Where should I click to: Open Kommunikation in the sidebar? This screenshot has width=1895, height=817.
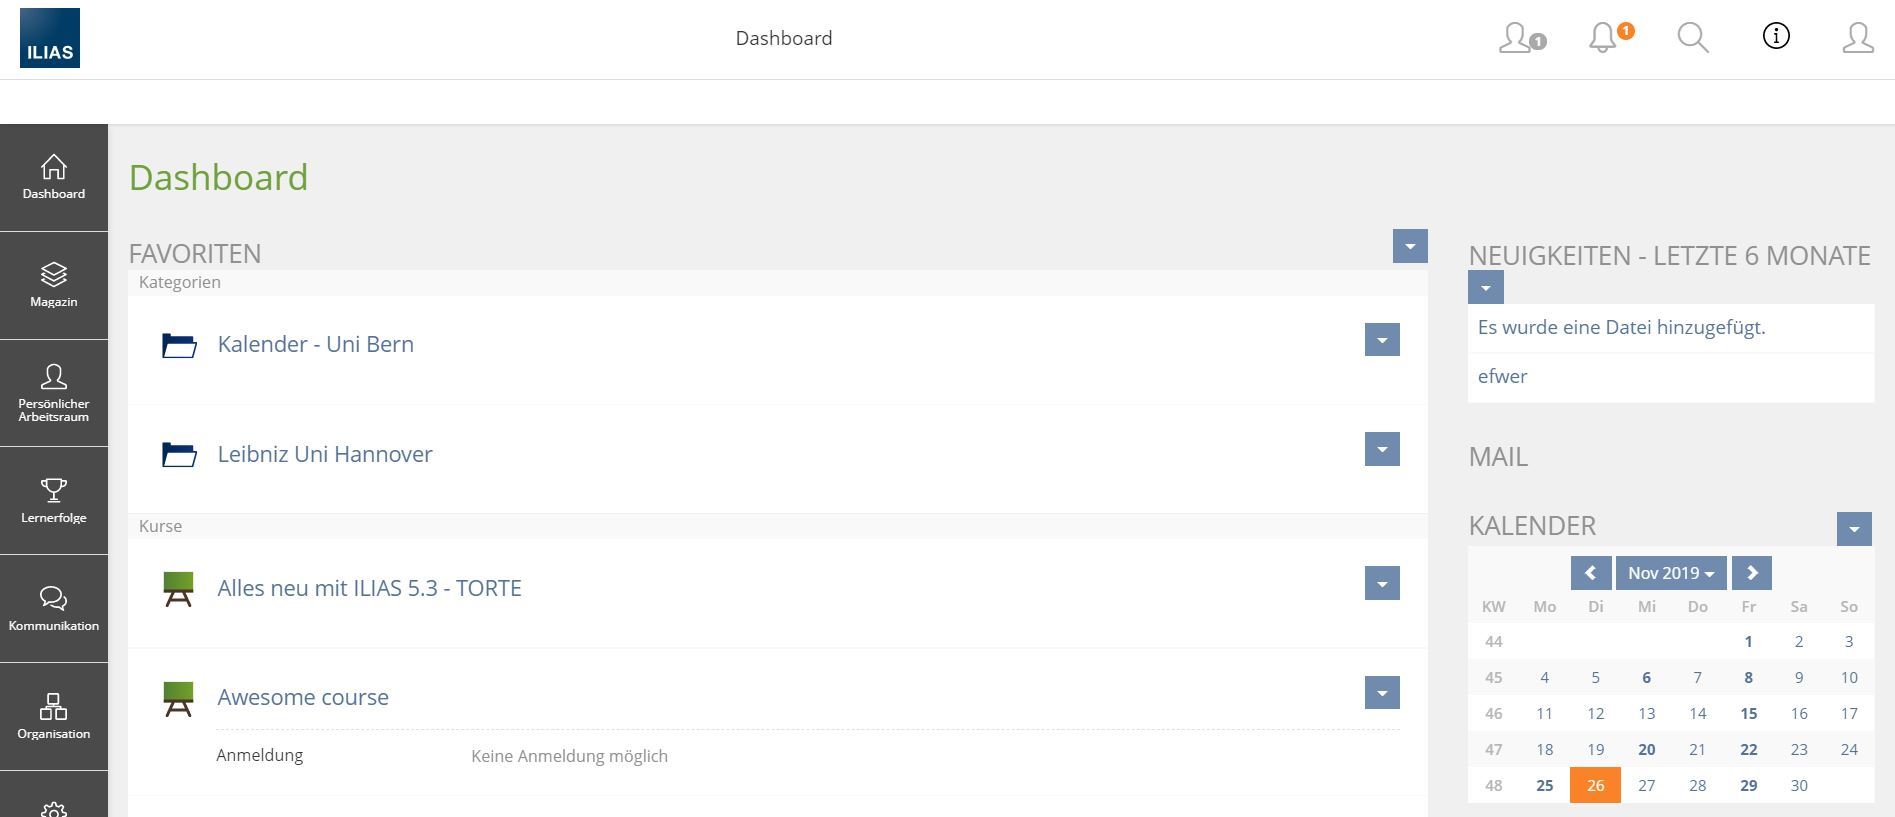[54, 608]
